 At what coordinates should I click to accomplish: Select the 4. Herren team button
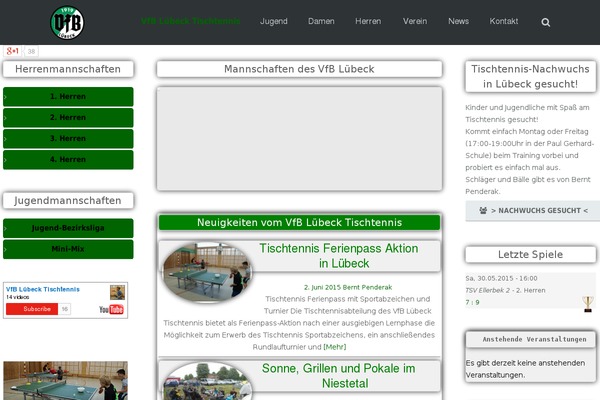68,160
